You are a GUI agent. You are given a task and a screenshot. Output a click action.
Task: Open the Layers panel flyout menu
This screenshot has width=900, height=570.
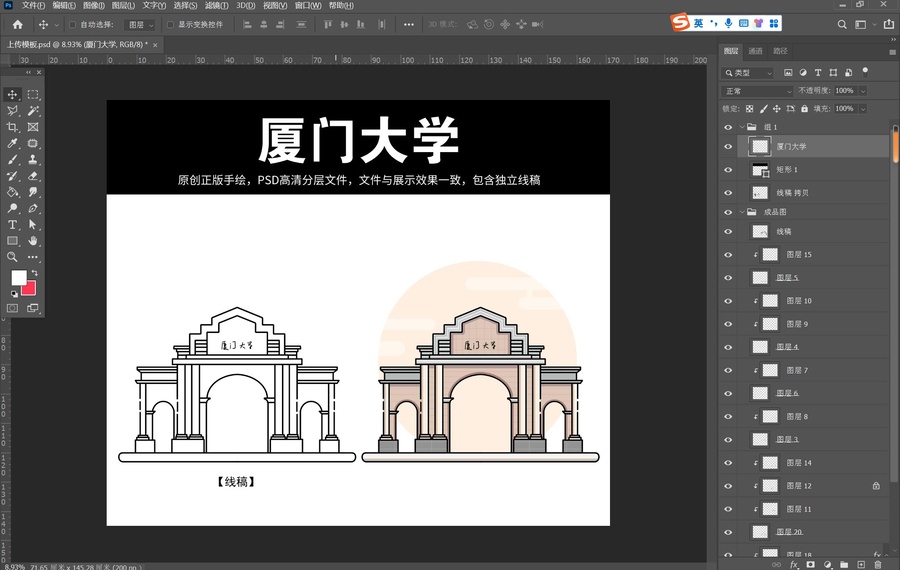[x=892, y=52]
